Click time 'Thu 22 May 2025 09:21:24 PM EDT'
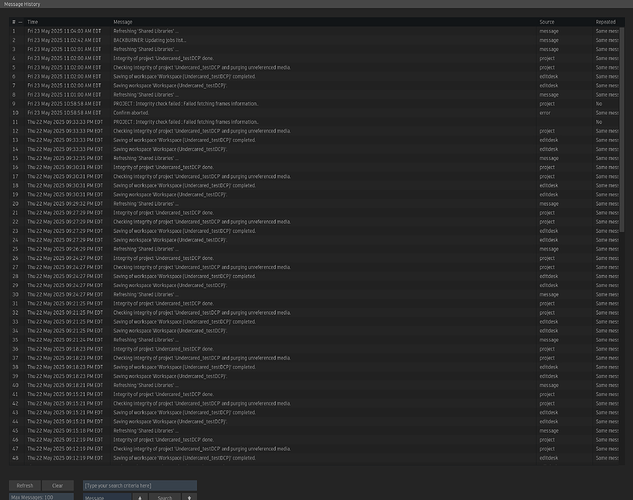This screenshot has height=500, width=633. click(x=65, y=340)
